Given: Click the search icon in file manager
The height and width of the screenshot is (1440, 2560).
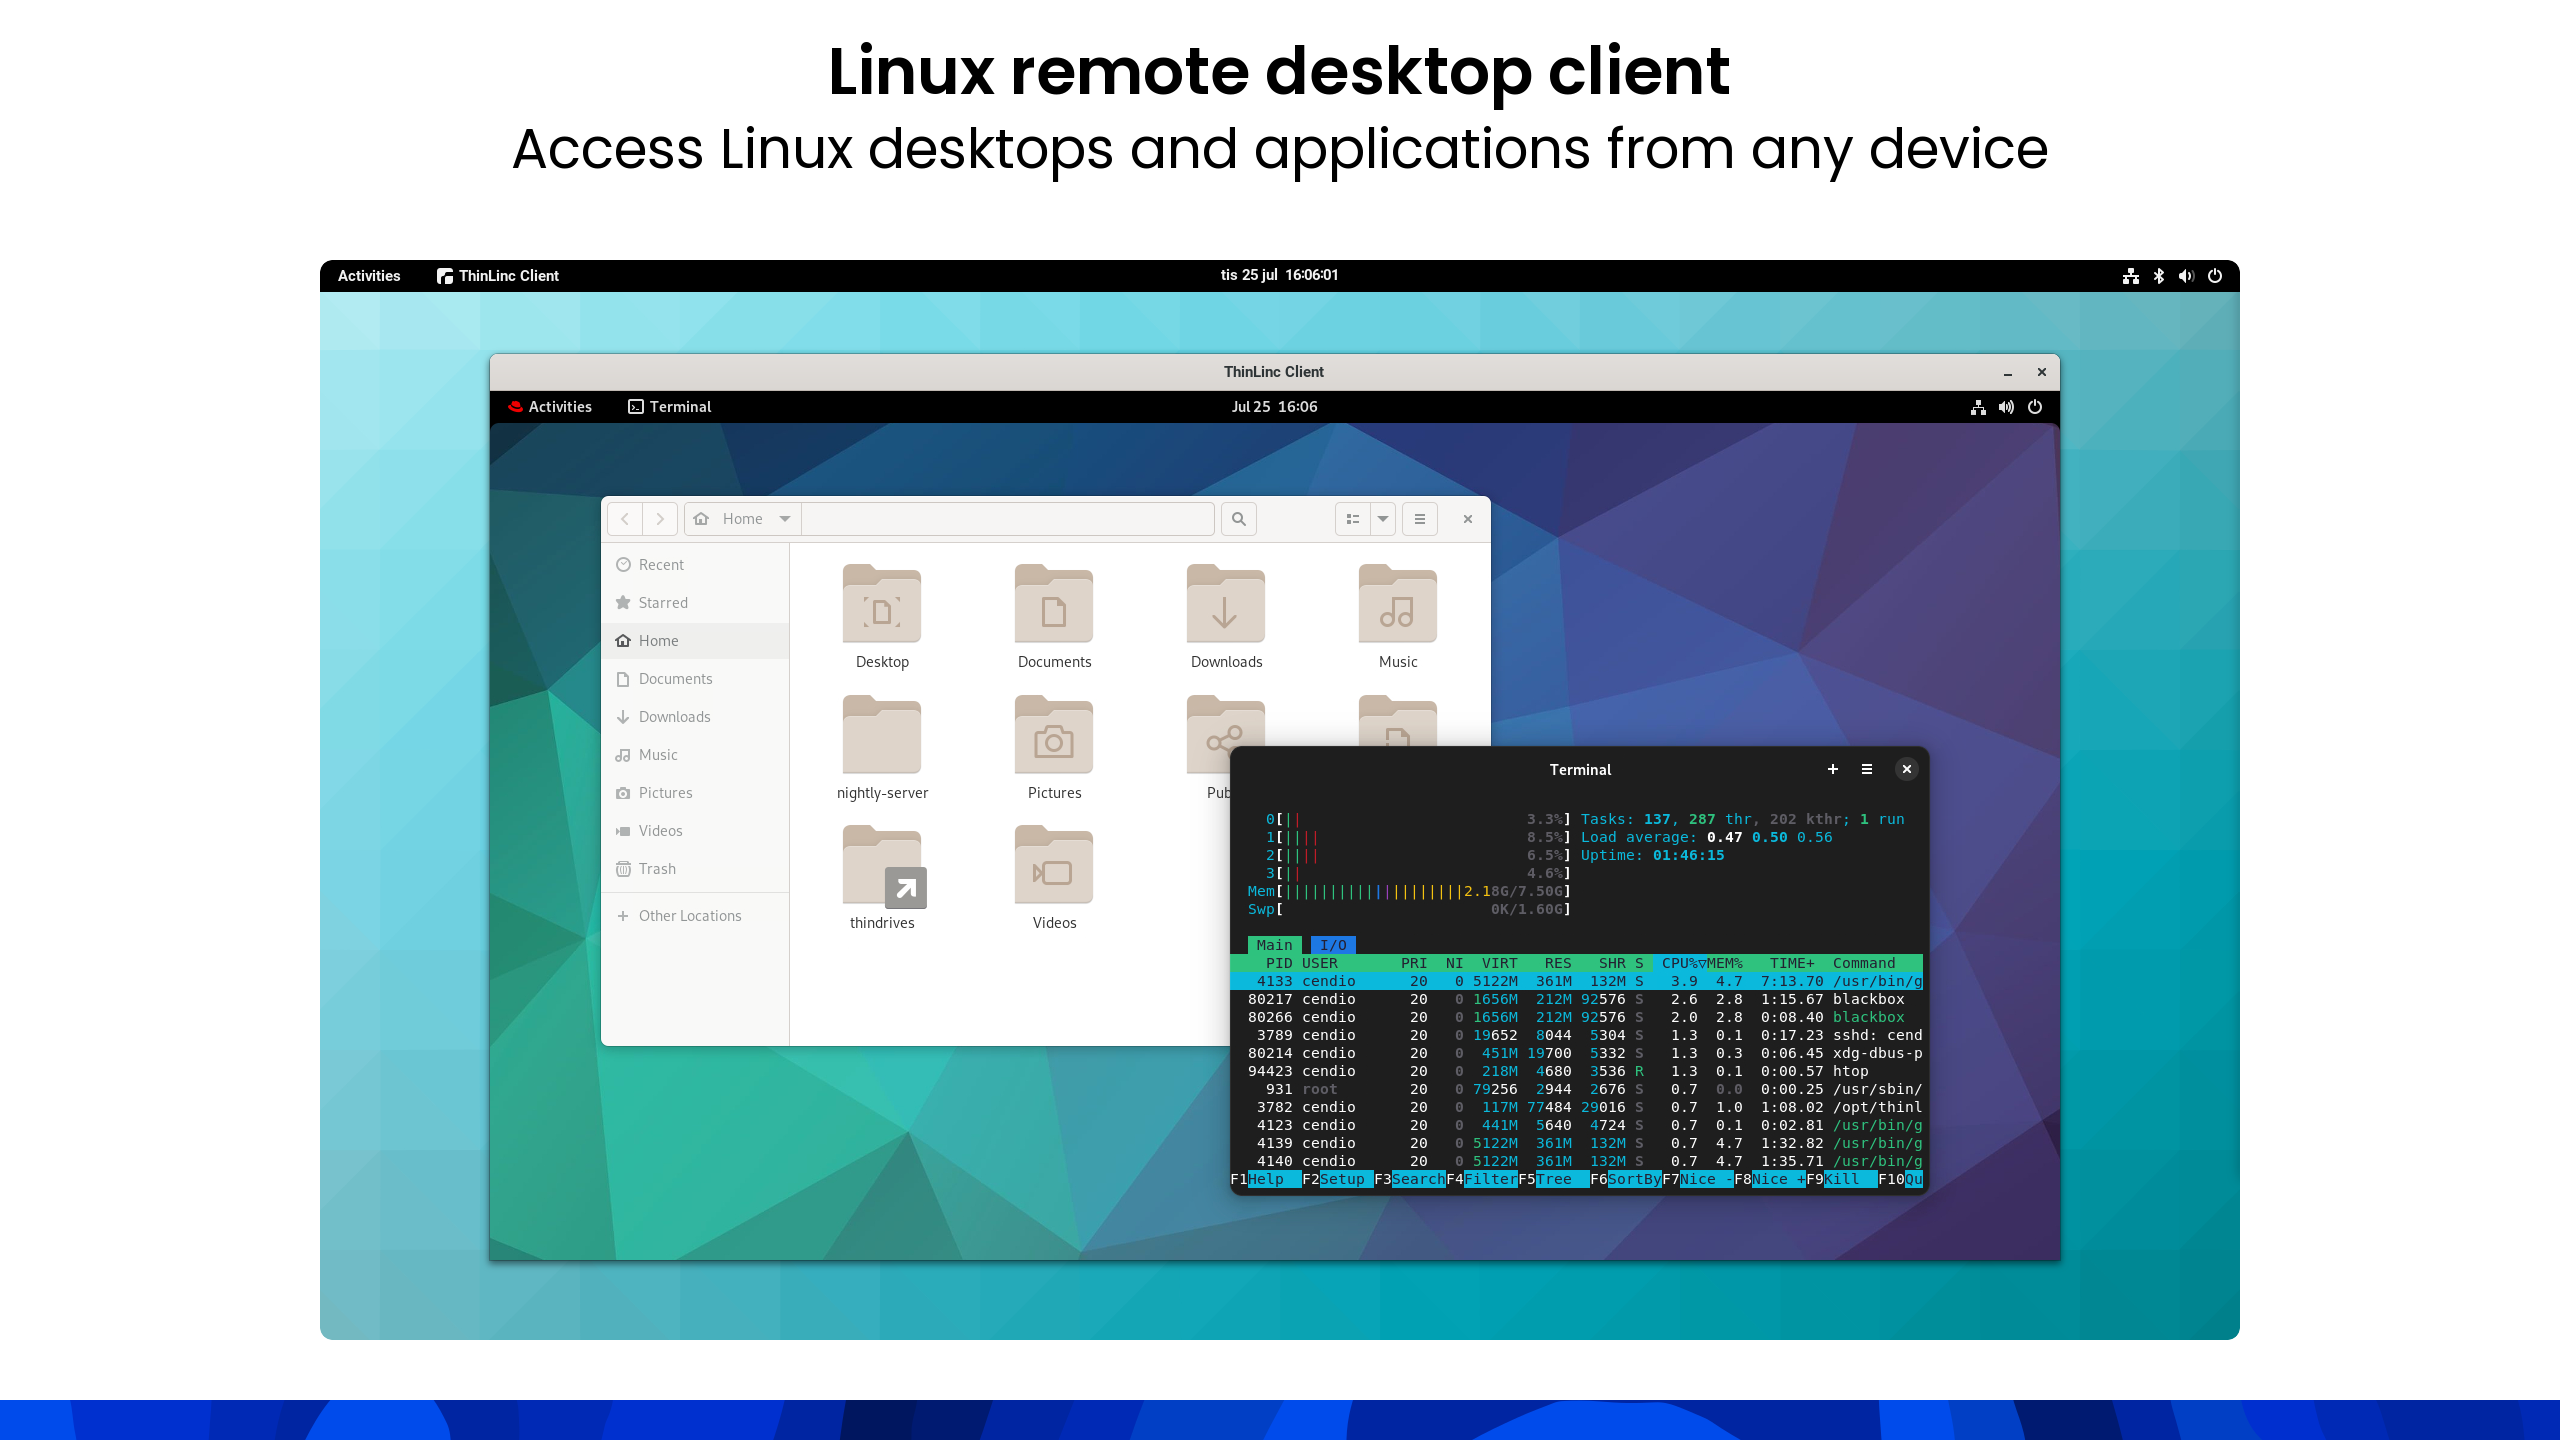Looking at the screenshot, I should coord(1238,519).
